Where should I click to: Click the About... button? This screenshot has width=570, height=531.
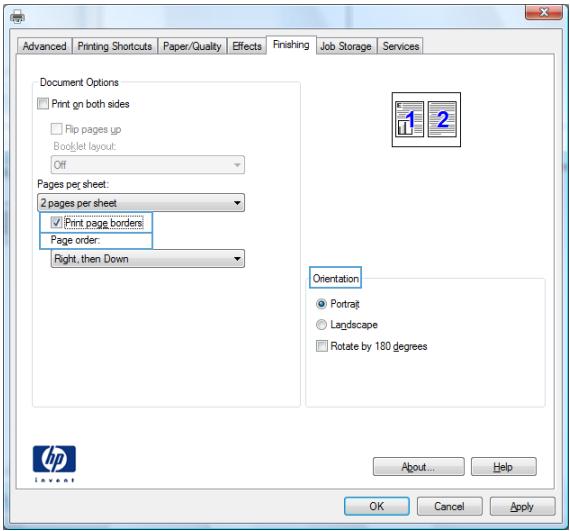[x=418, y=466]
